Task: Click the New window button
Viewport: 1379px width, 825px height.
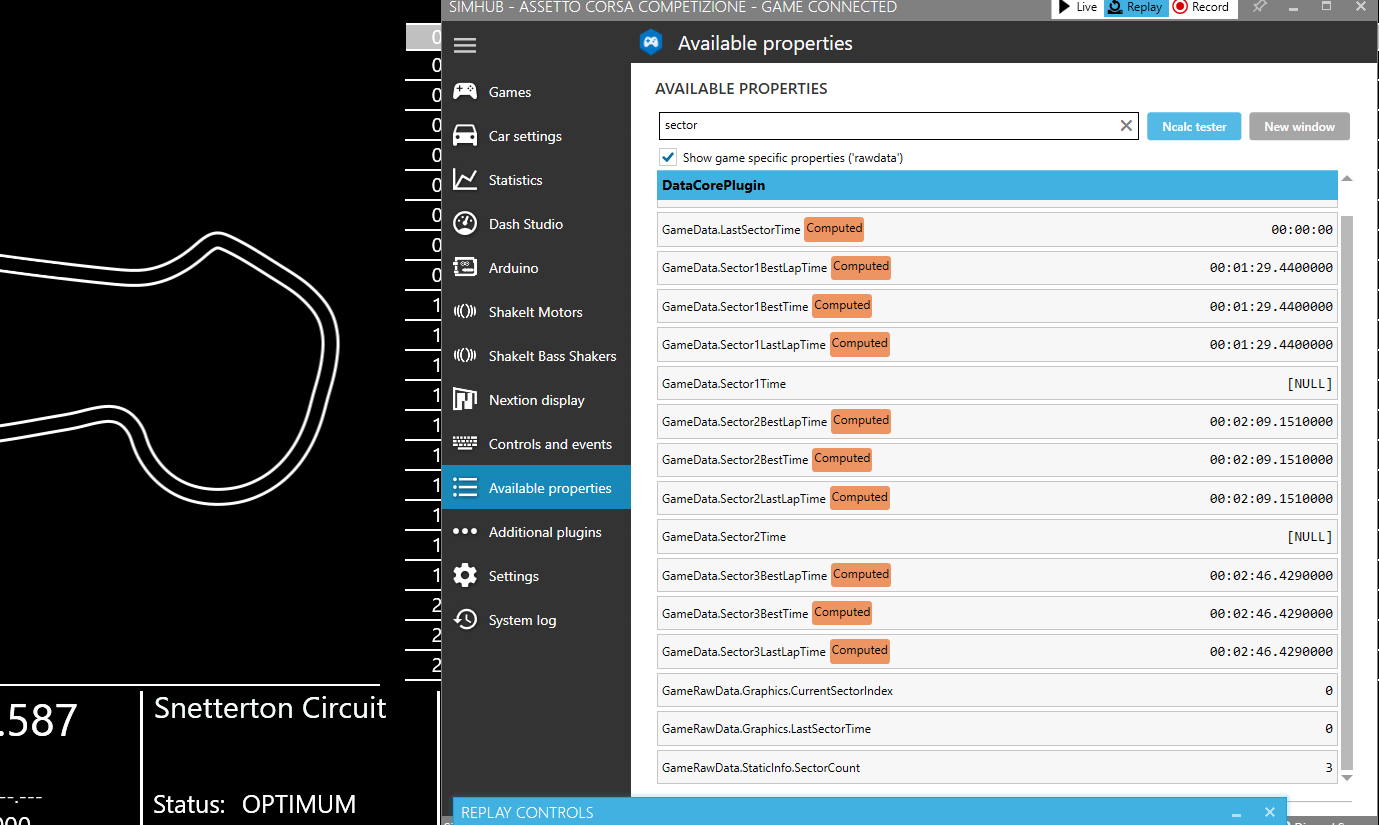Action: 1299,127
